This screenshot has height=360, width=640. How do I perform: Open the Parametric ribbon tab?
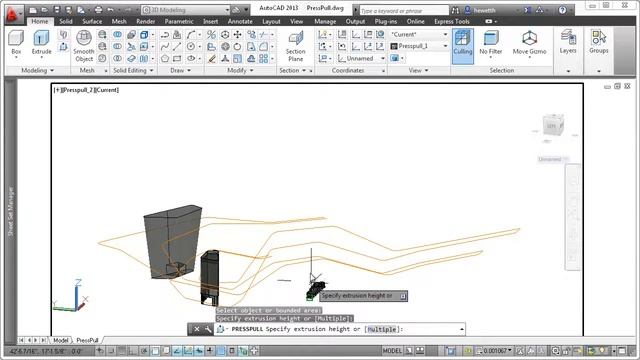(179, 21)
